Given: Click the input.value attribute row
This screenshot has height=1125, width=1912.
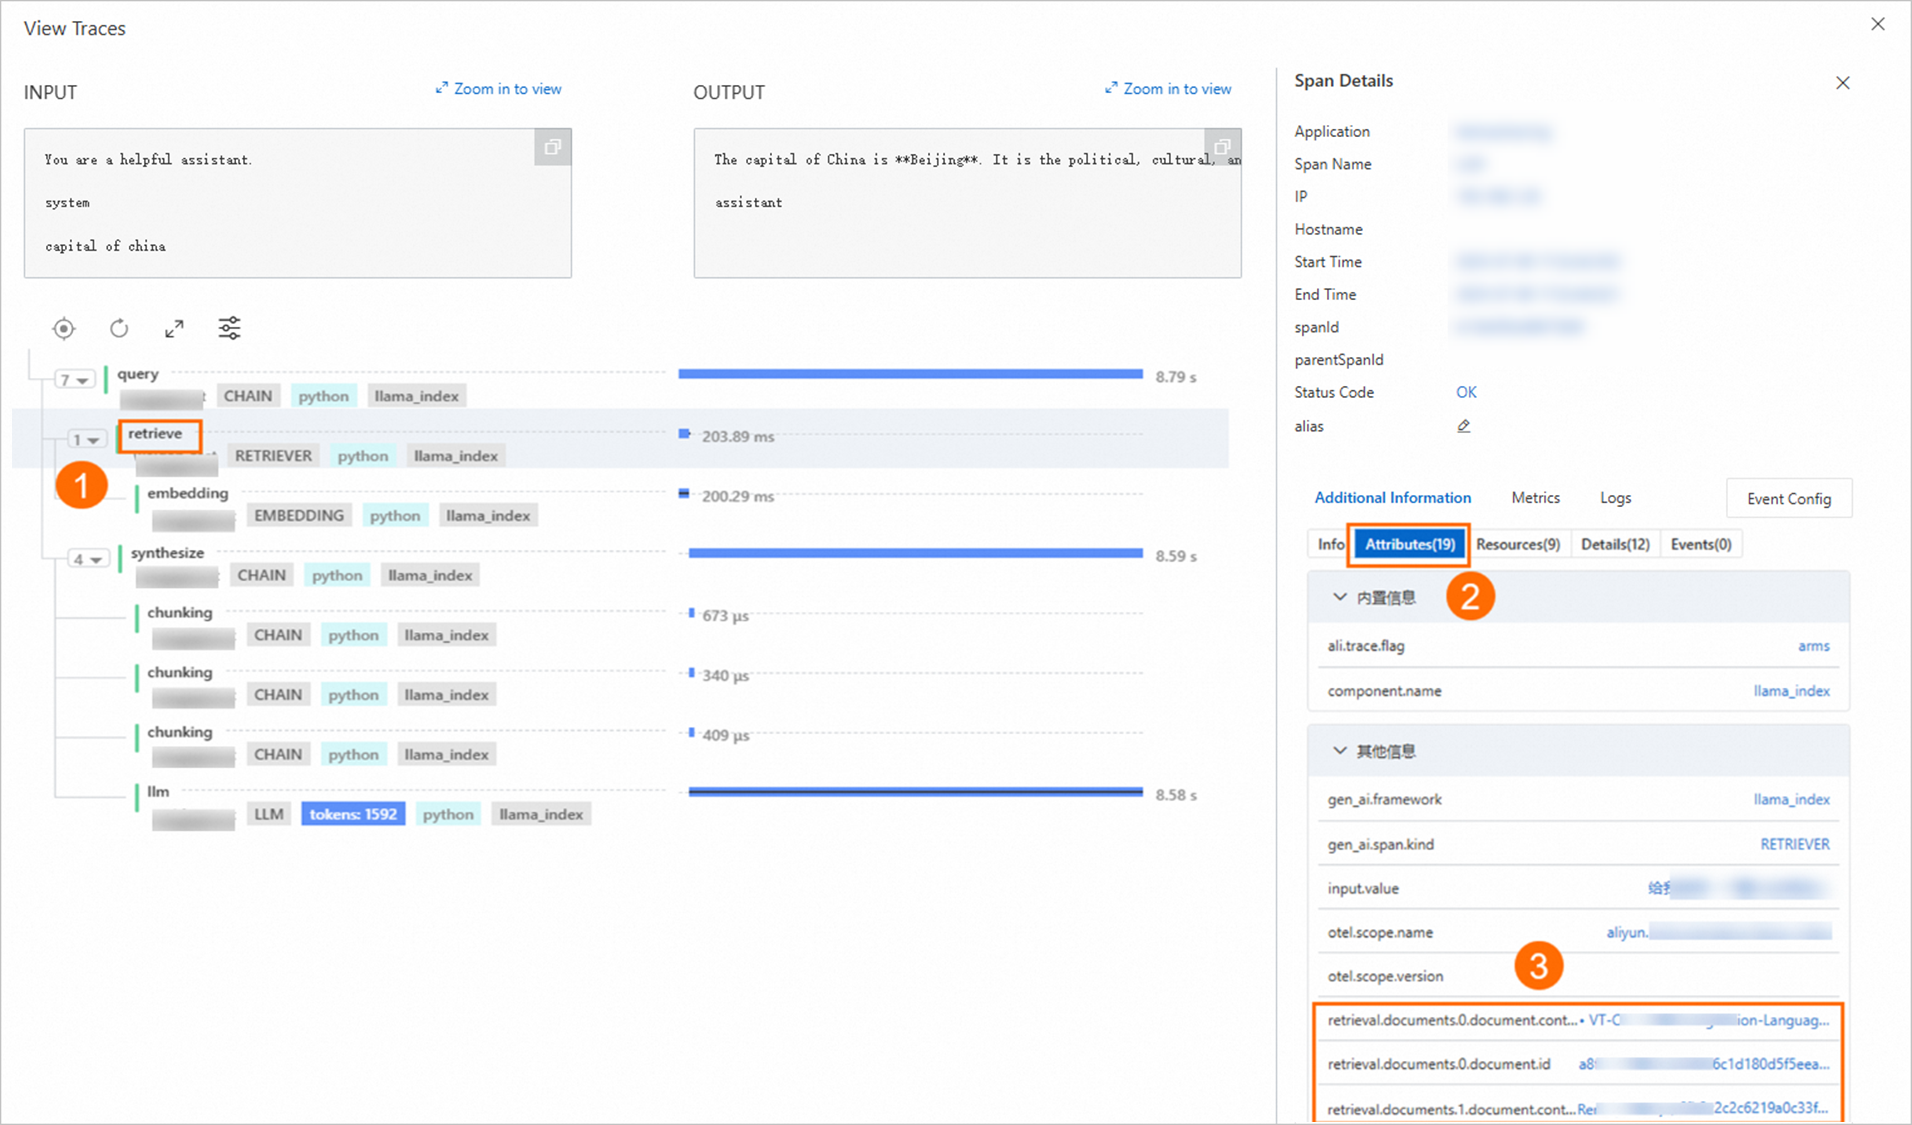Looking at the screenshot, I should 1578,888.
